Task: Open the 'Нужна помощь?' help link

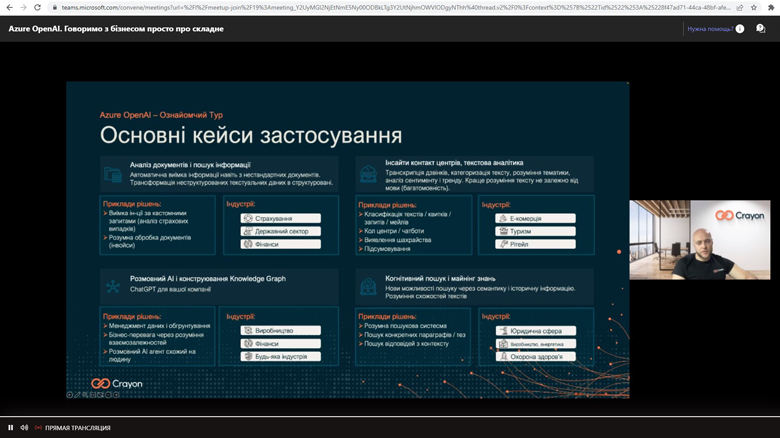Action: [710, 29]
